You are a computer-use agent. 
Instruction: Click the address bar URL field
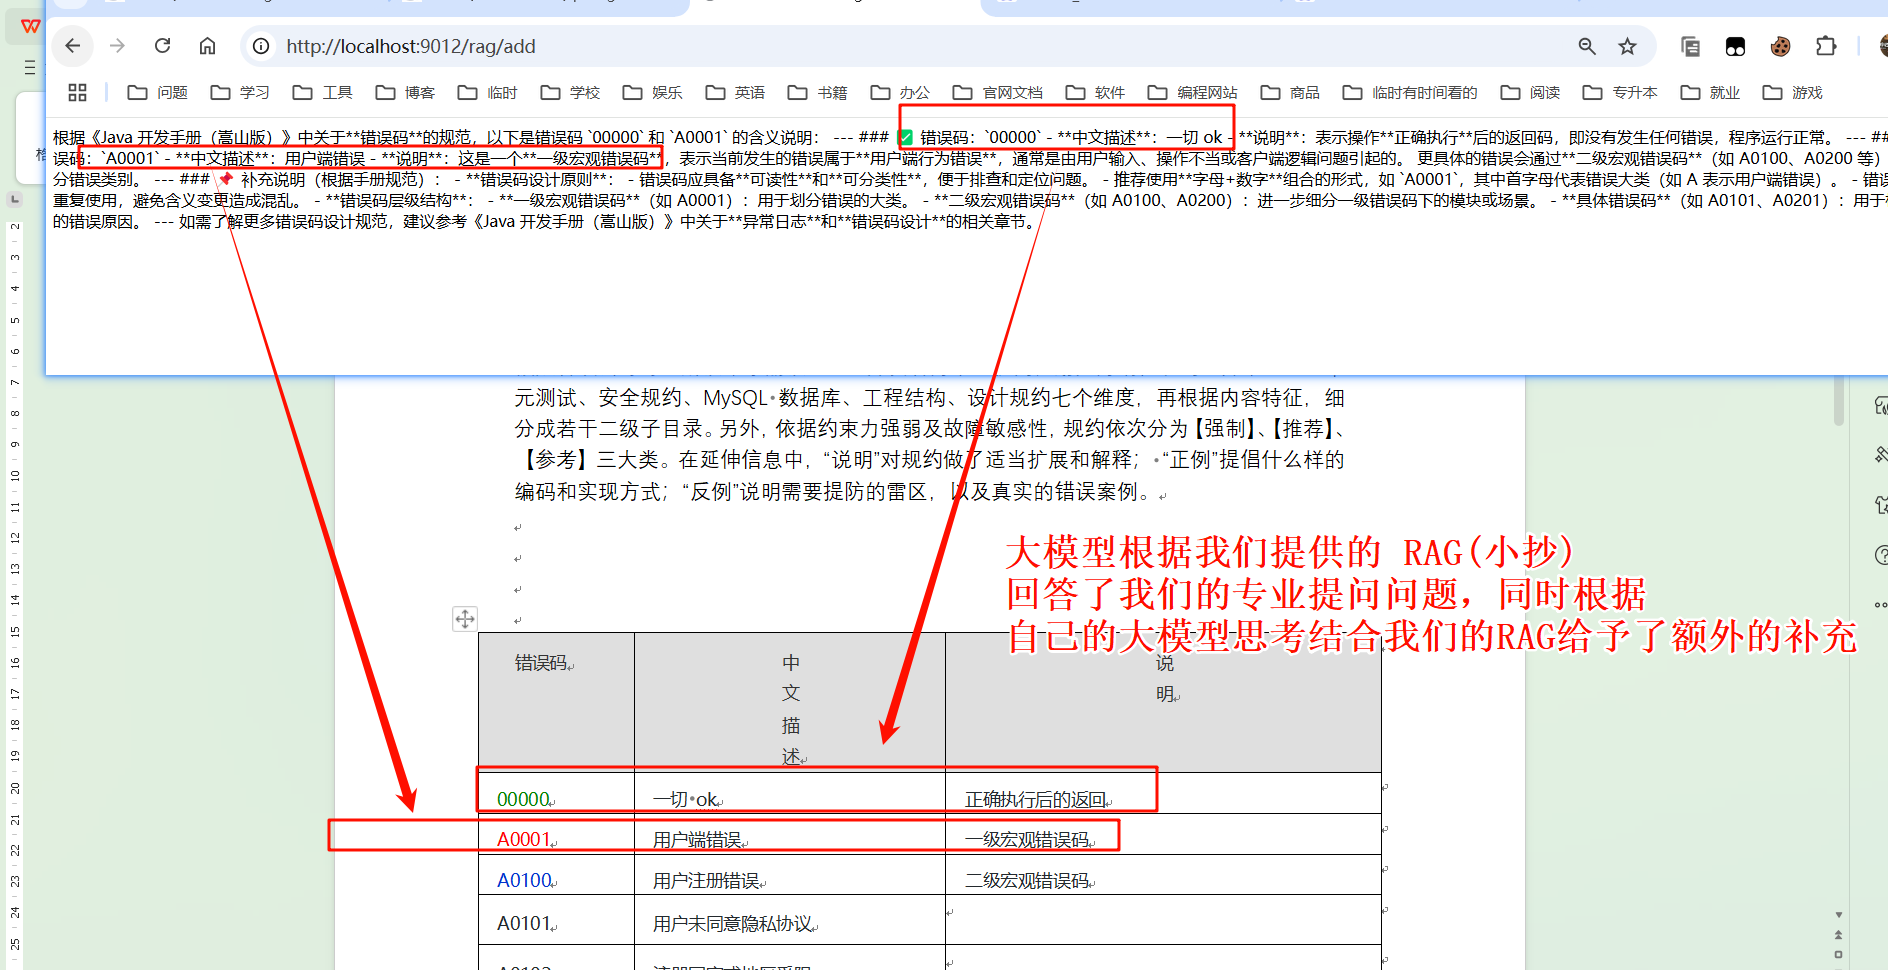point(900,46)
